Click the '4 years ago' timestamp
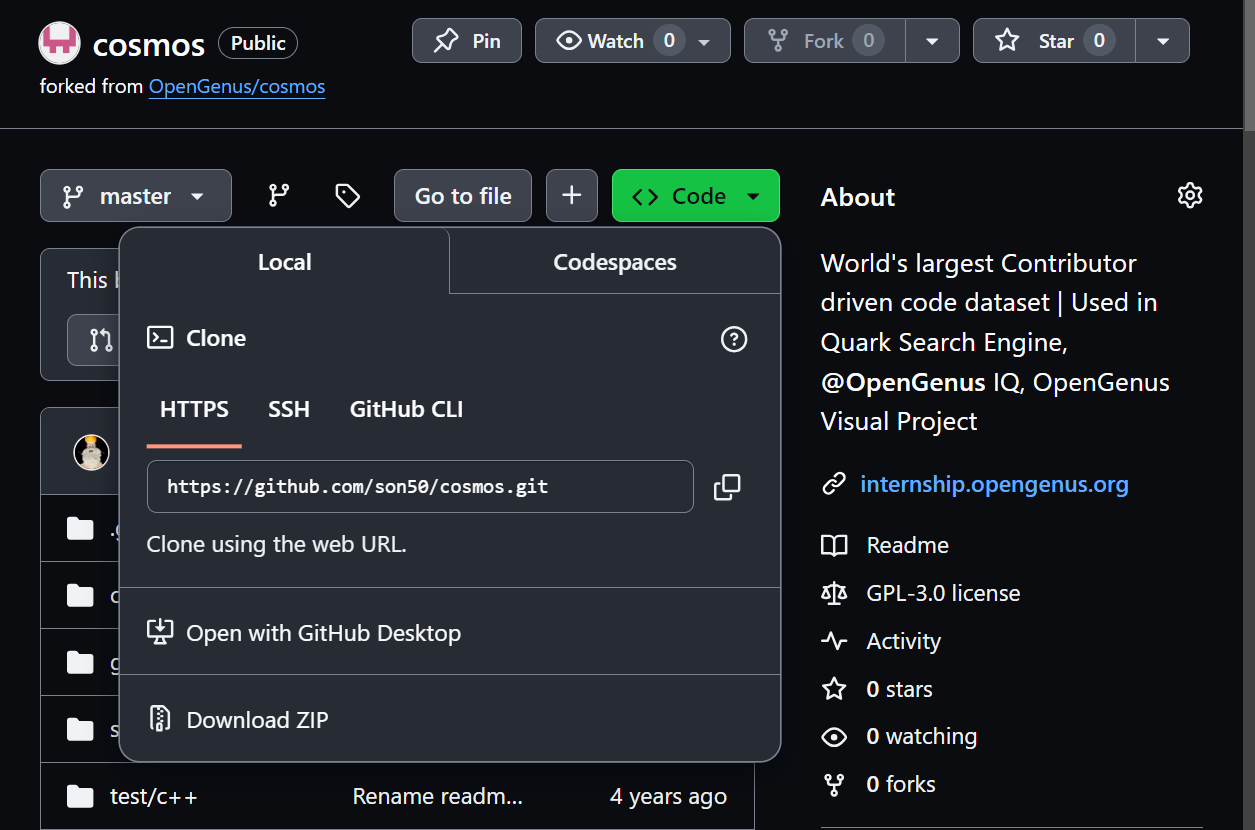This screenshot has width=1255, height=830. (x=668, y=797)
